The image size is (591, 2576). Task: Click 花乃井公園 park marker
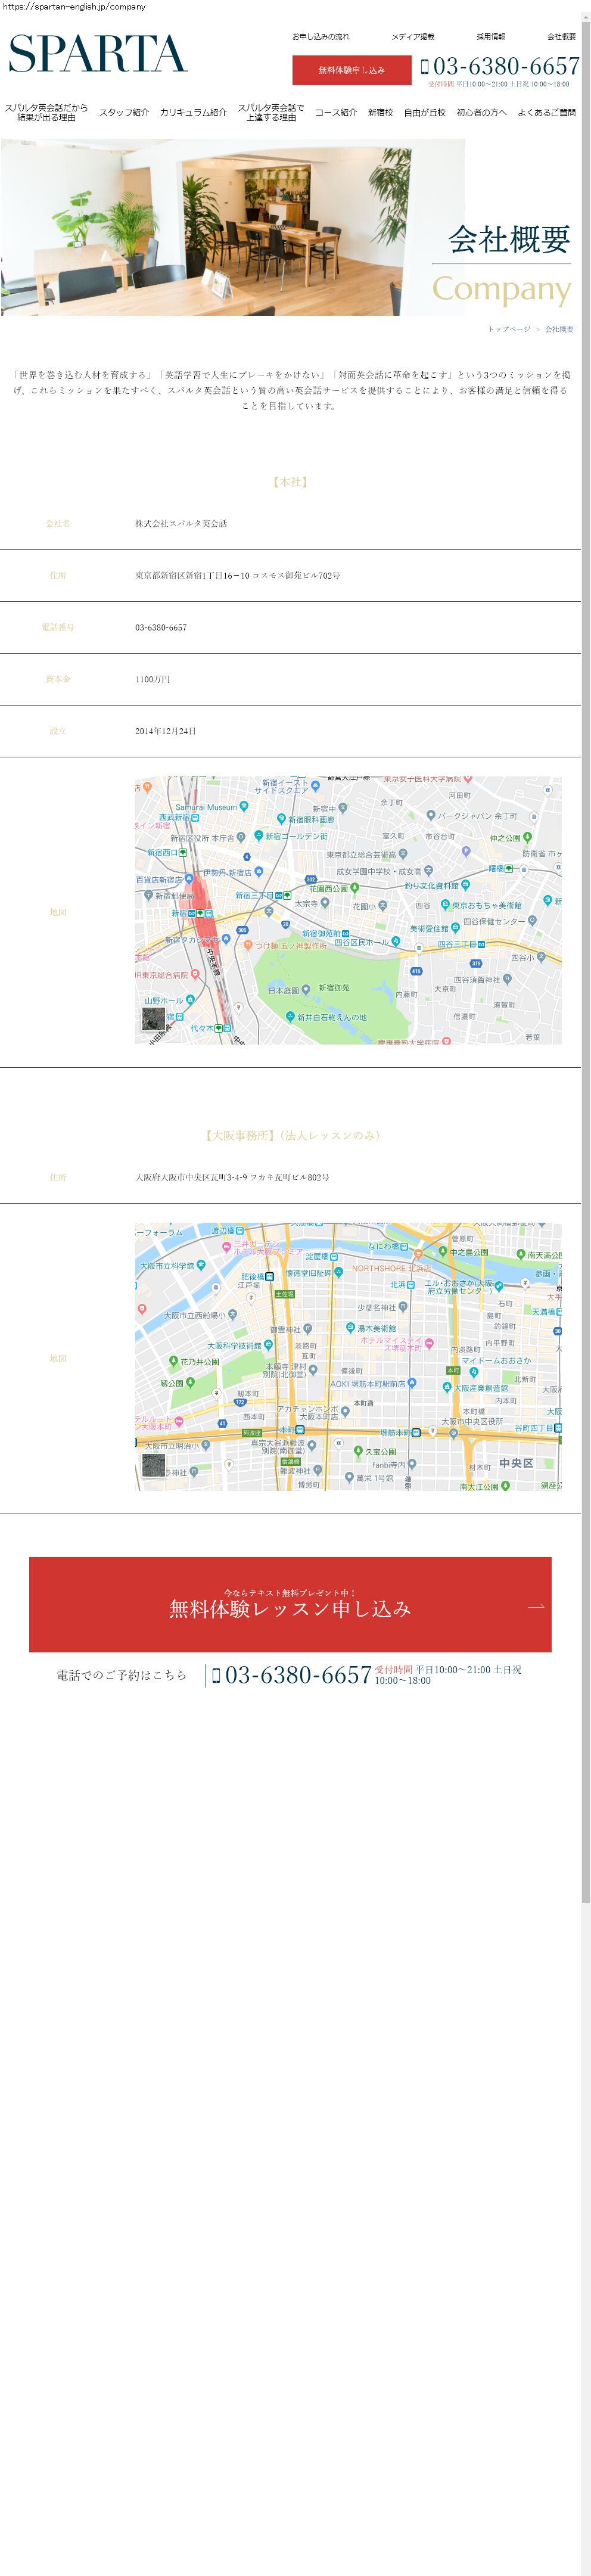[173, 1361]
